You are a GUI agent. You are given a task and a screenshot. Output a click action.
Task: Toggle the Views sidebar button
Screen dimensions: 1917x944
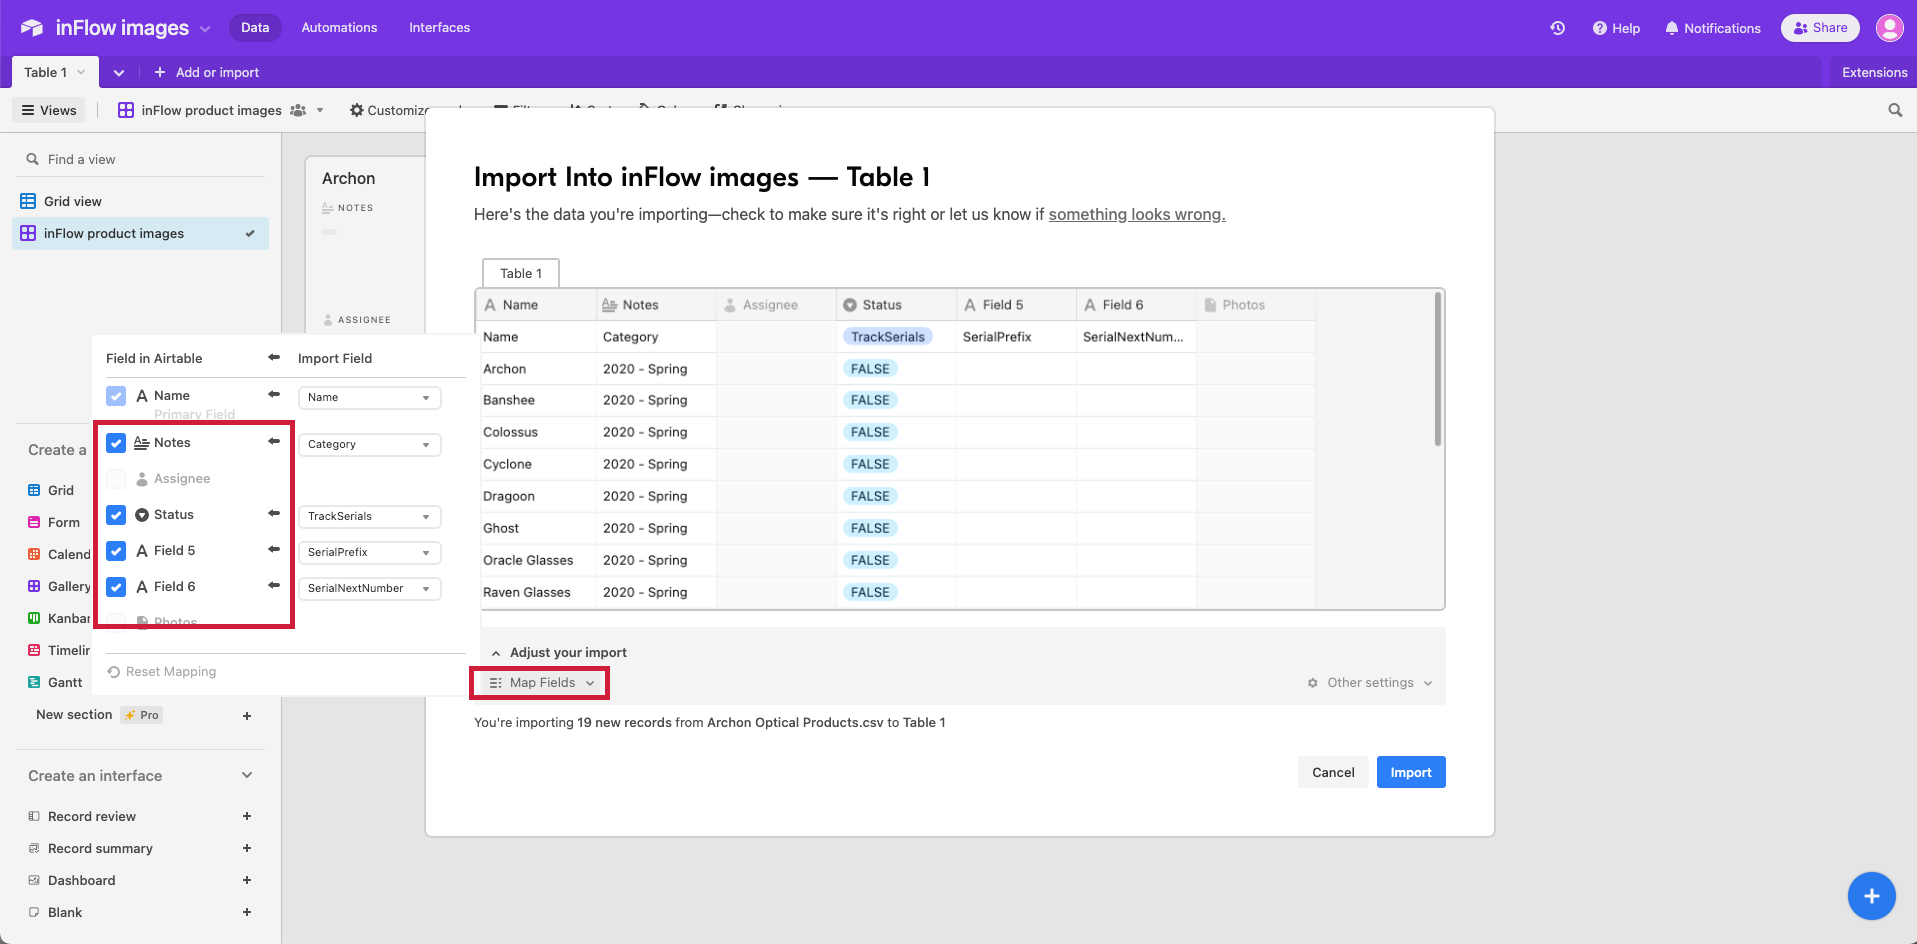click(49, 110)
